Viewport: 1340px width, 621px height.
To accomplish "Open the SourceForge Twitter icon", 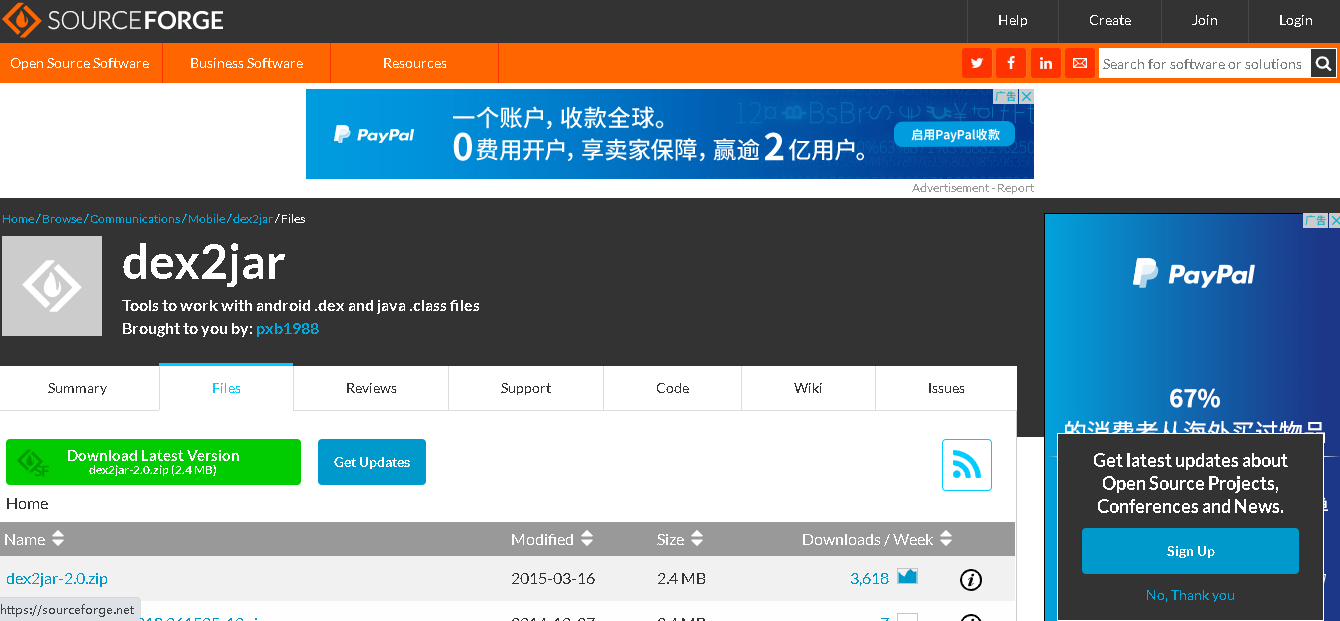I will tap(977, 63).
